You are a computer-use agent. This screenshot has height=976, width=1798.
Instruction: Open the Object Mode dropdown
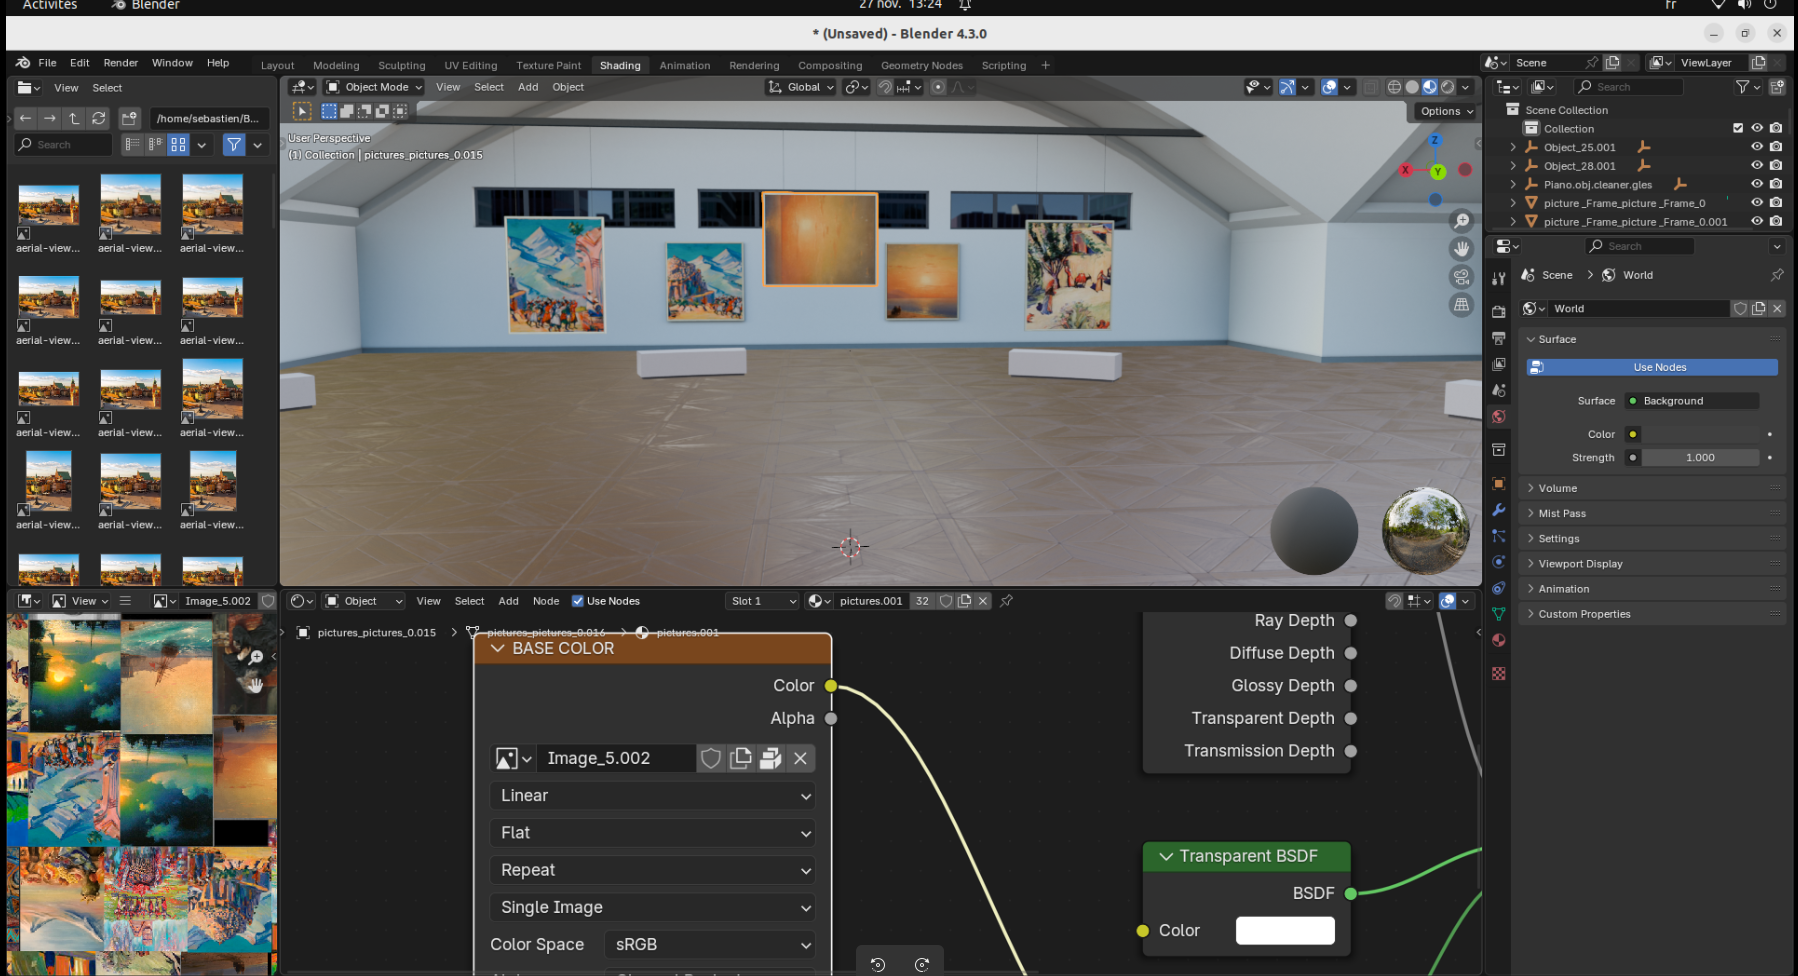click(374, 87)
